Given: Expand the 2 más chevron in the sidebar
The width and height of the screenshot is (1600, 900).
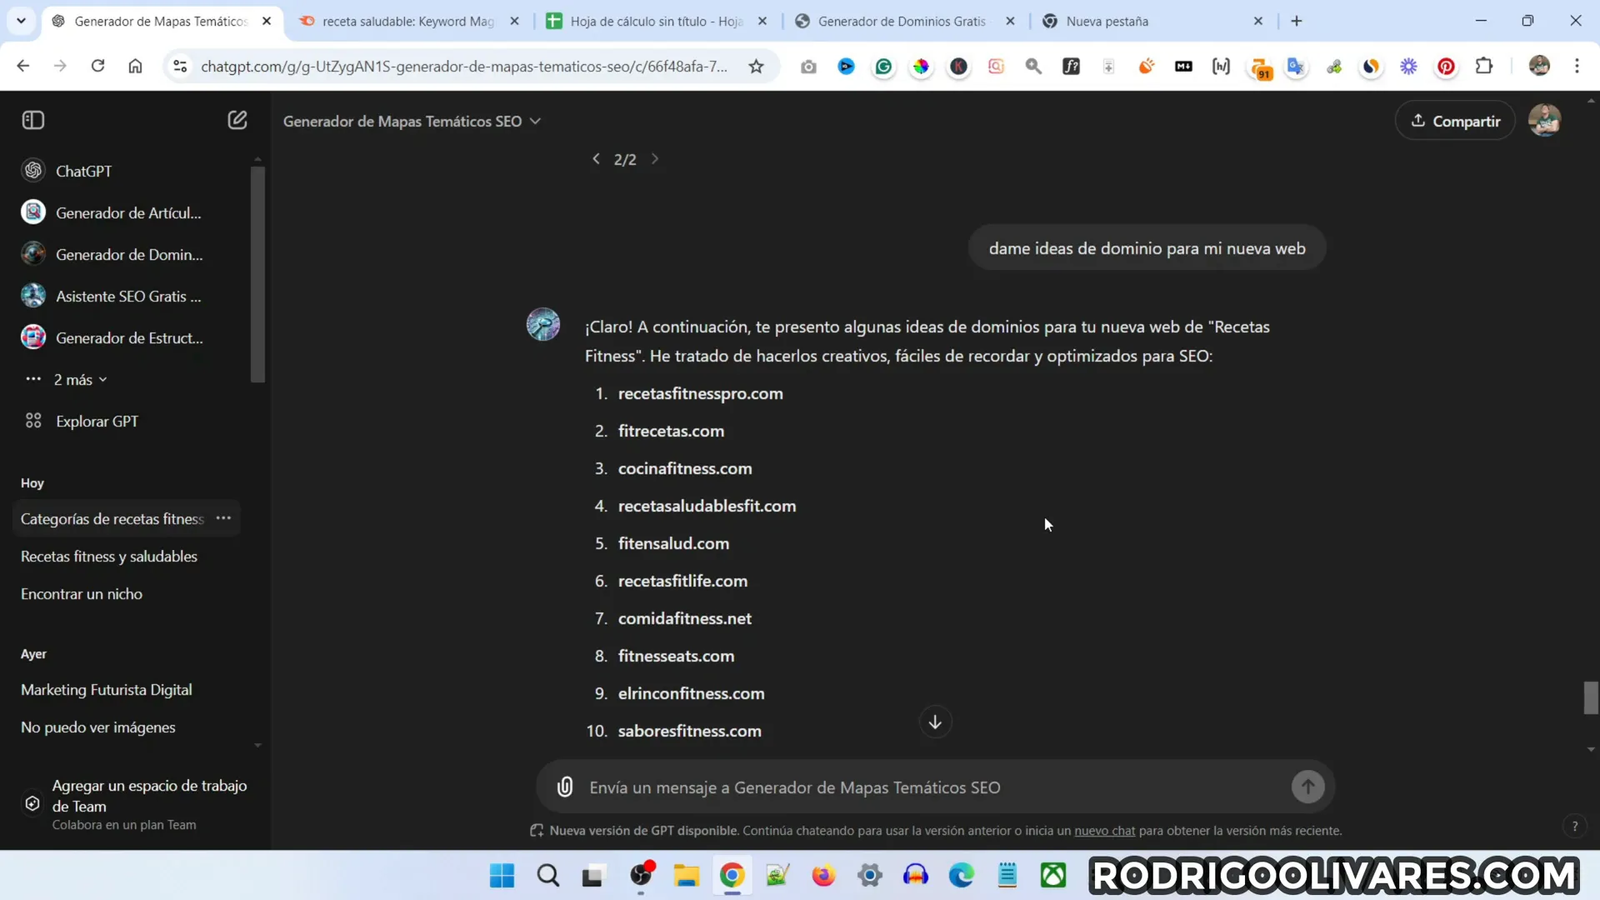Looking at the screenshot, I should [x=101, y=379].
